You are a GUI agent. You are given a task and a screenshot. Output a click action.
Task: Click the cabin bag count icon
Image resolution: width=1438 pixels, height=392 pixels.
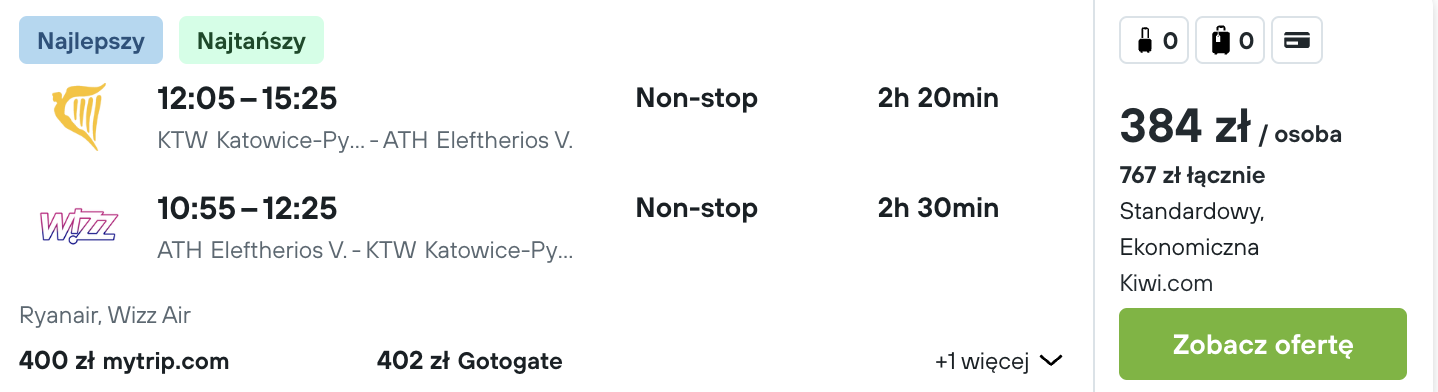[x=1154, y=41]
